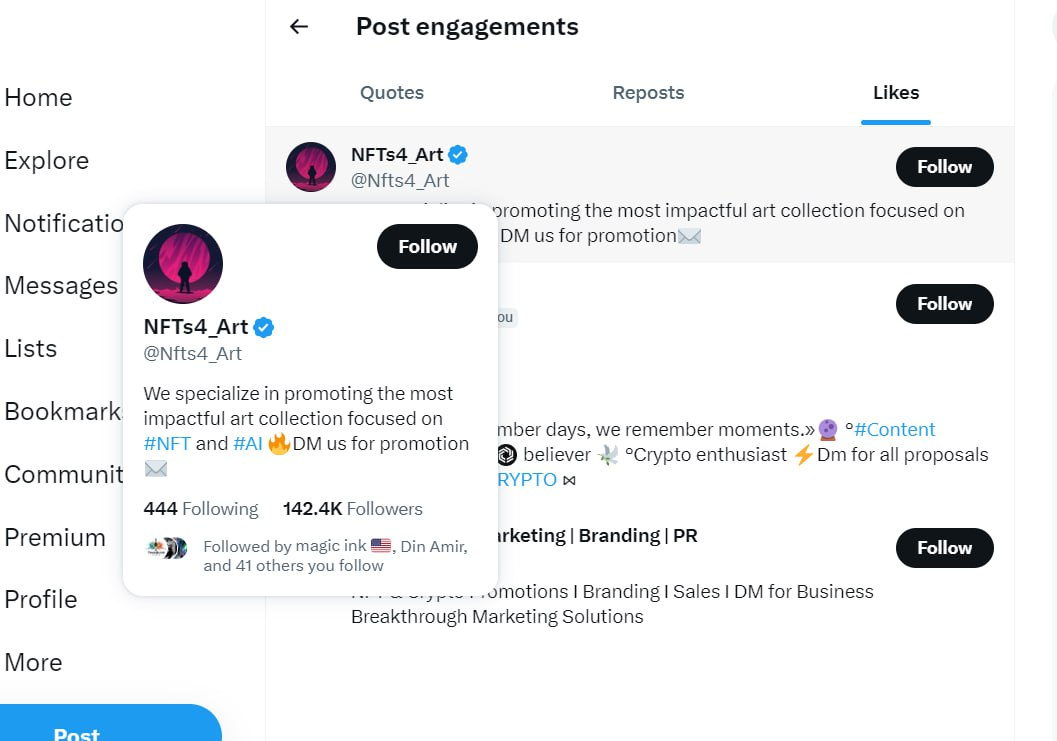Open the #NFT hashtag link
Viewport: 1057px width, 741px height.
point(167,444)
